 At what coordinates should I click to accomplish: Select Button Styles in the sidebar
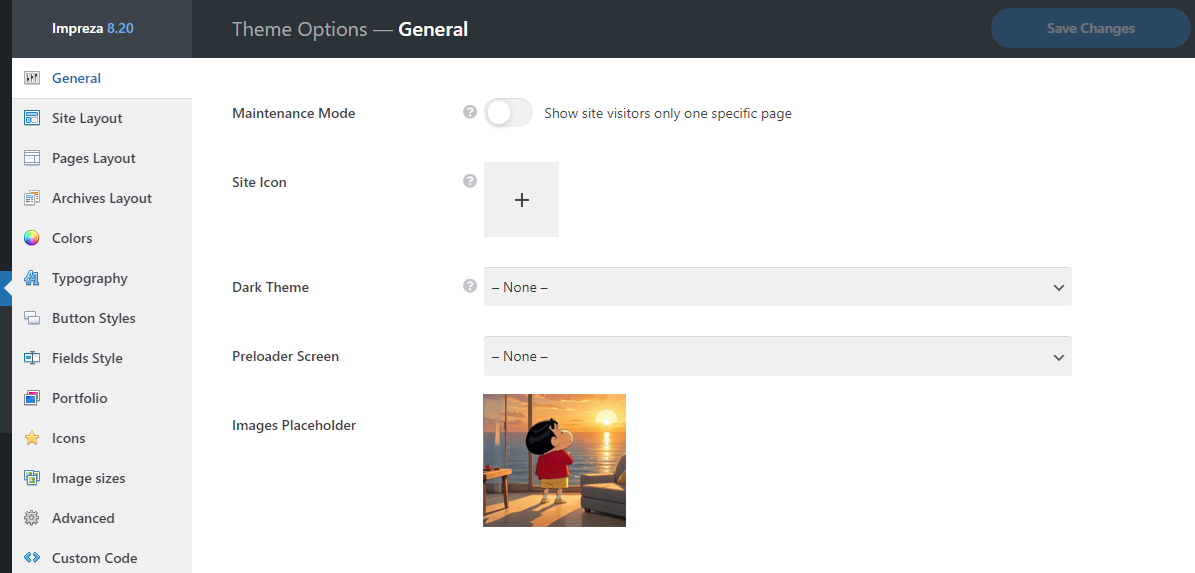93,318
